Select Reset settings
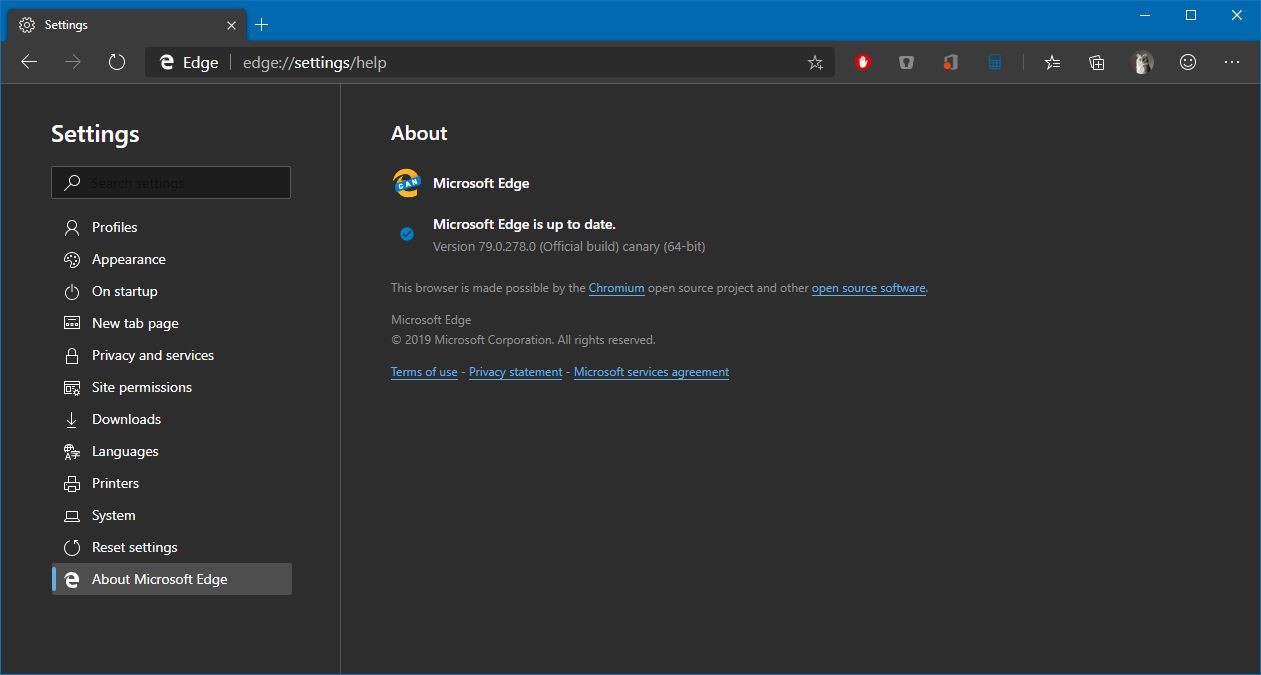The height and width of the screenshot is (675, 1261). pos(172,547)
